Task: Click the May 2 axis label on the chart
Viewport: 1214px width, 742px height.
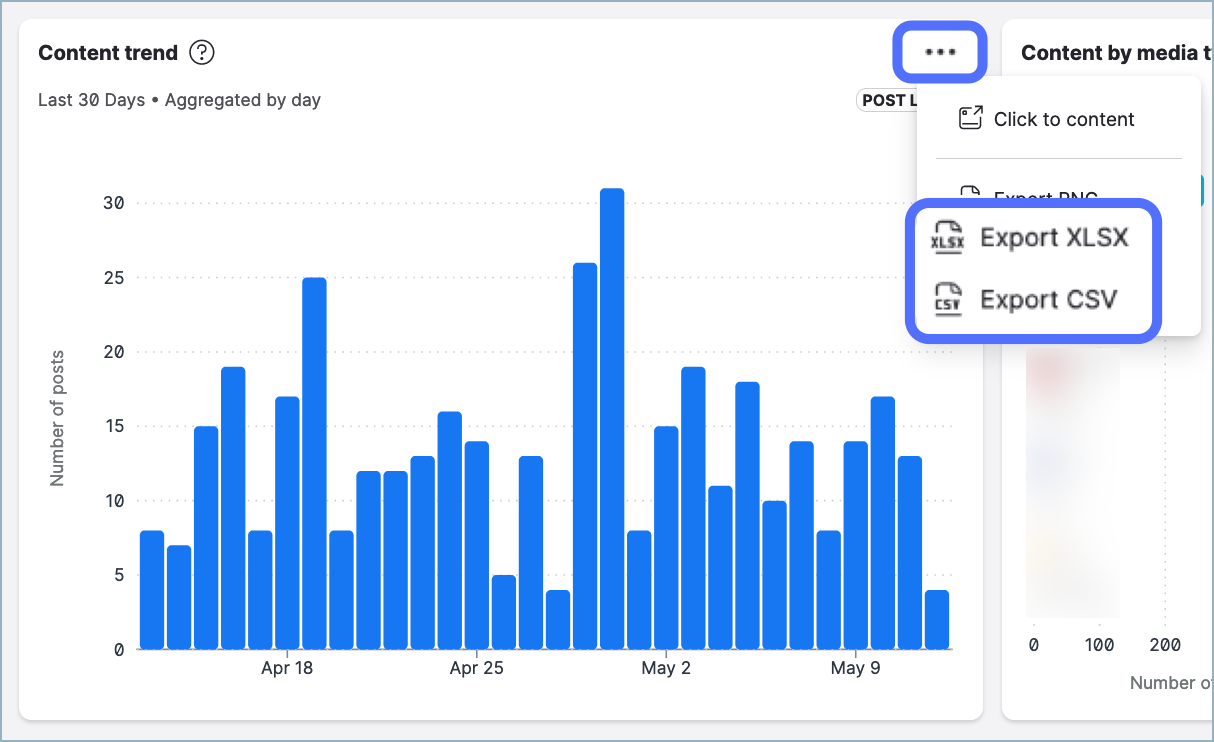Action: click(x=665, y=667)
